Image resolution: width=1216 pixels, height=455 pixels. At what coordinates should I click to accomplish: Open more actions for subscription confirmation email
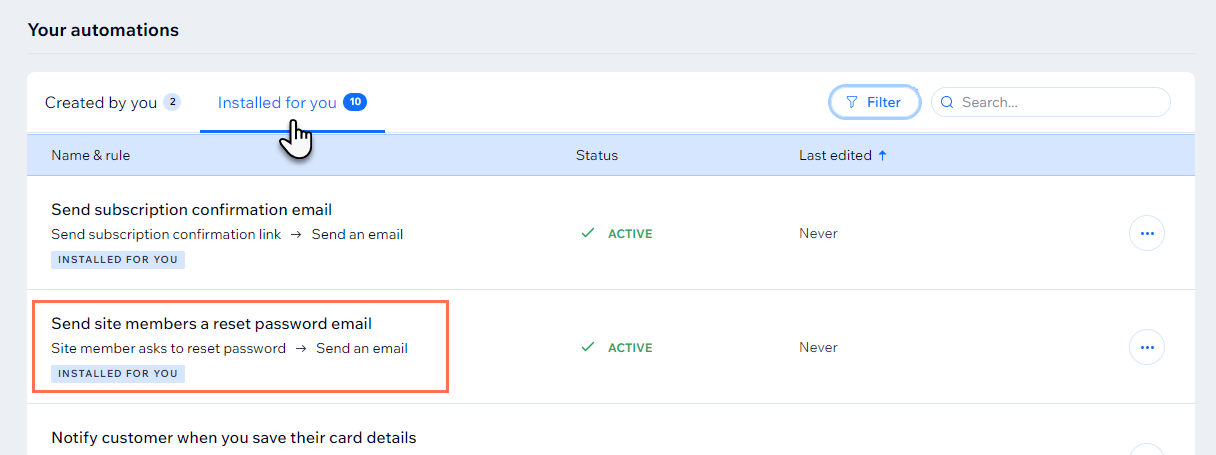1147,233
